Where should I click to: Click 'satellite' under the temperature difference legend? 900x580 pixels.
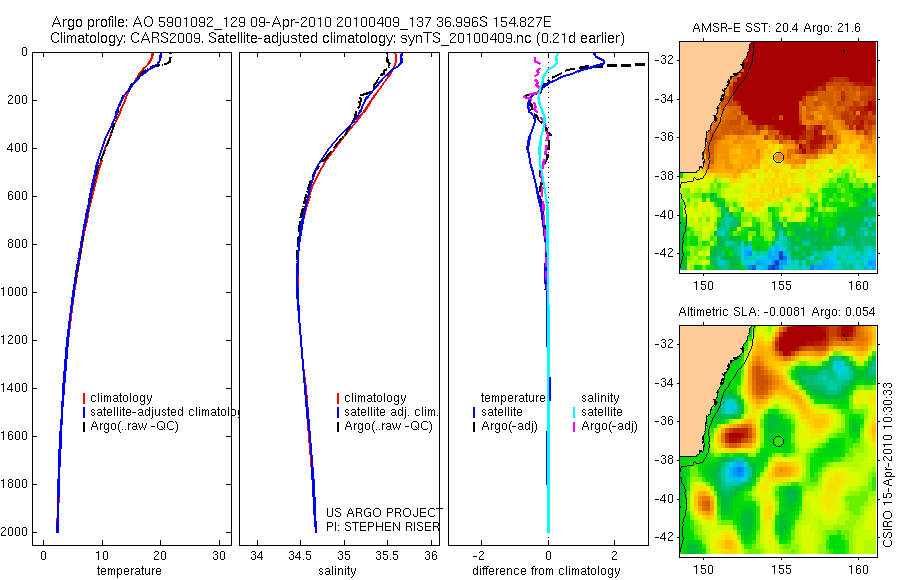tap(502, 412)
